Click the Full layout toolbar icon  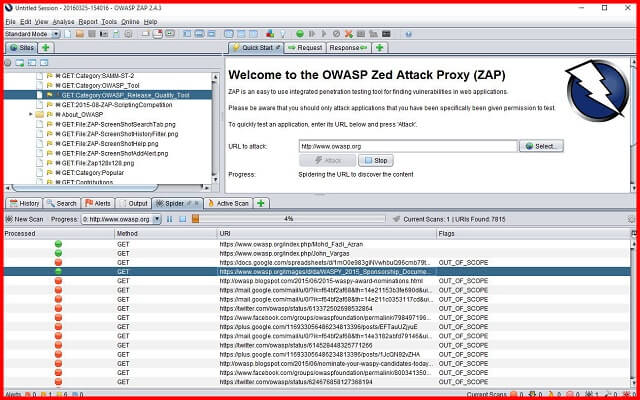coord(211,34)
